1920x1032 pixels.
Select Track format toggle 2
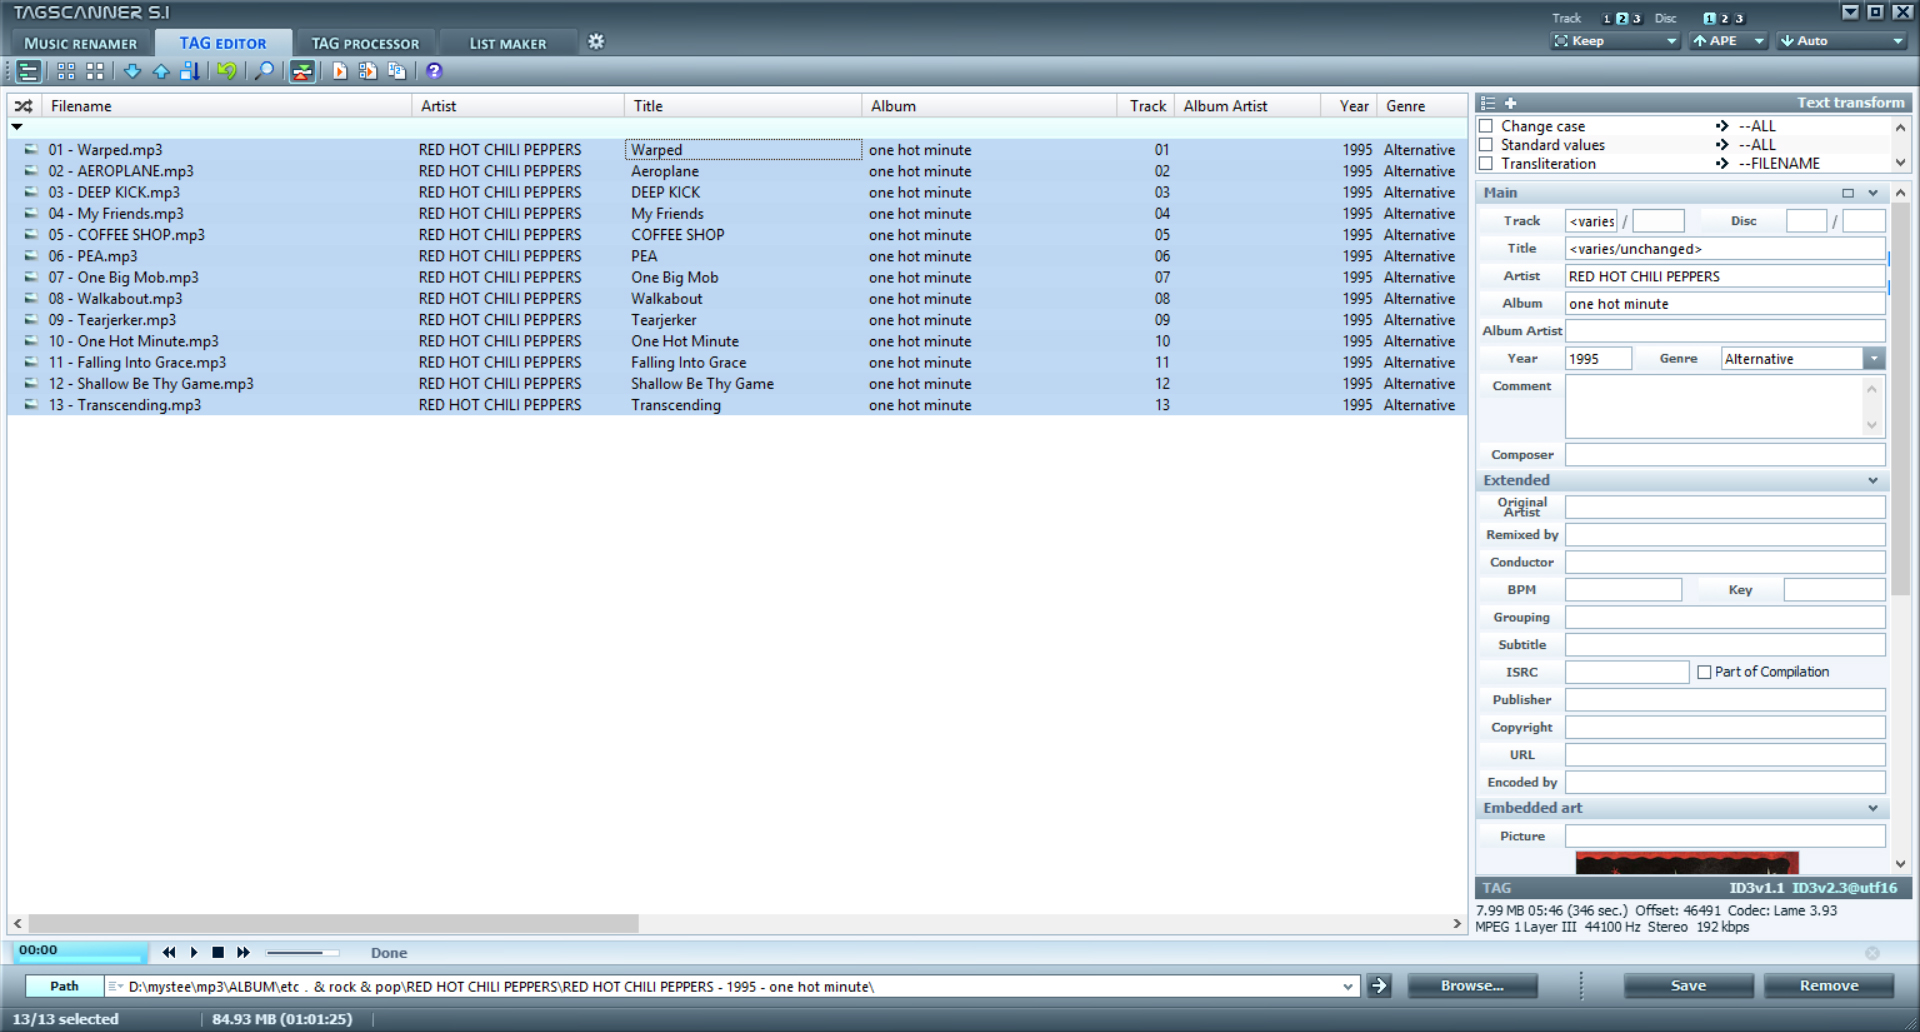tap(1622, 18)
